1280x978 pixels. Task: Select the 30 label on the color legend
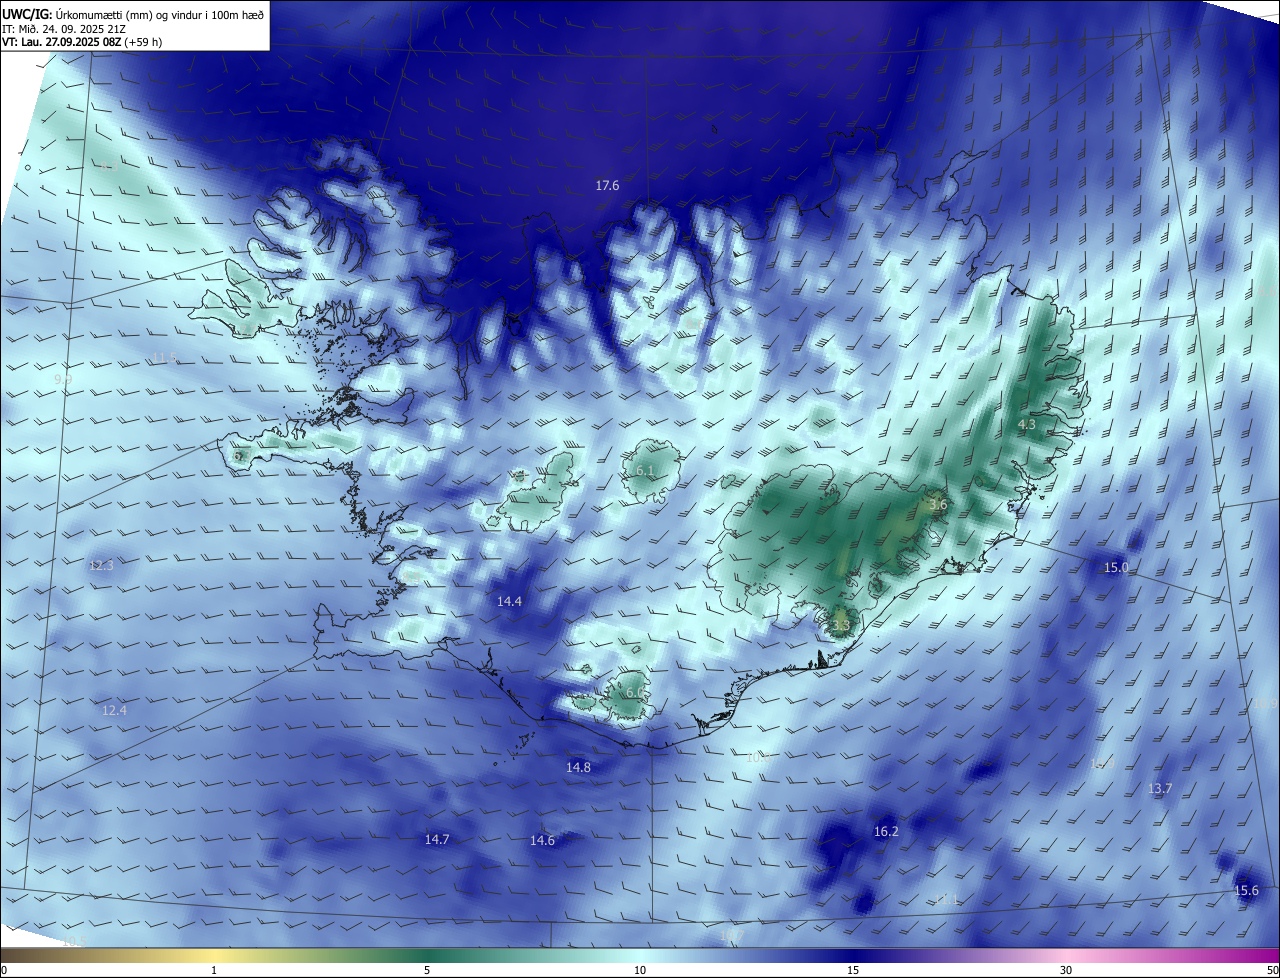(x=1066, y=970)
